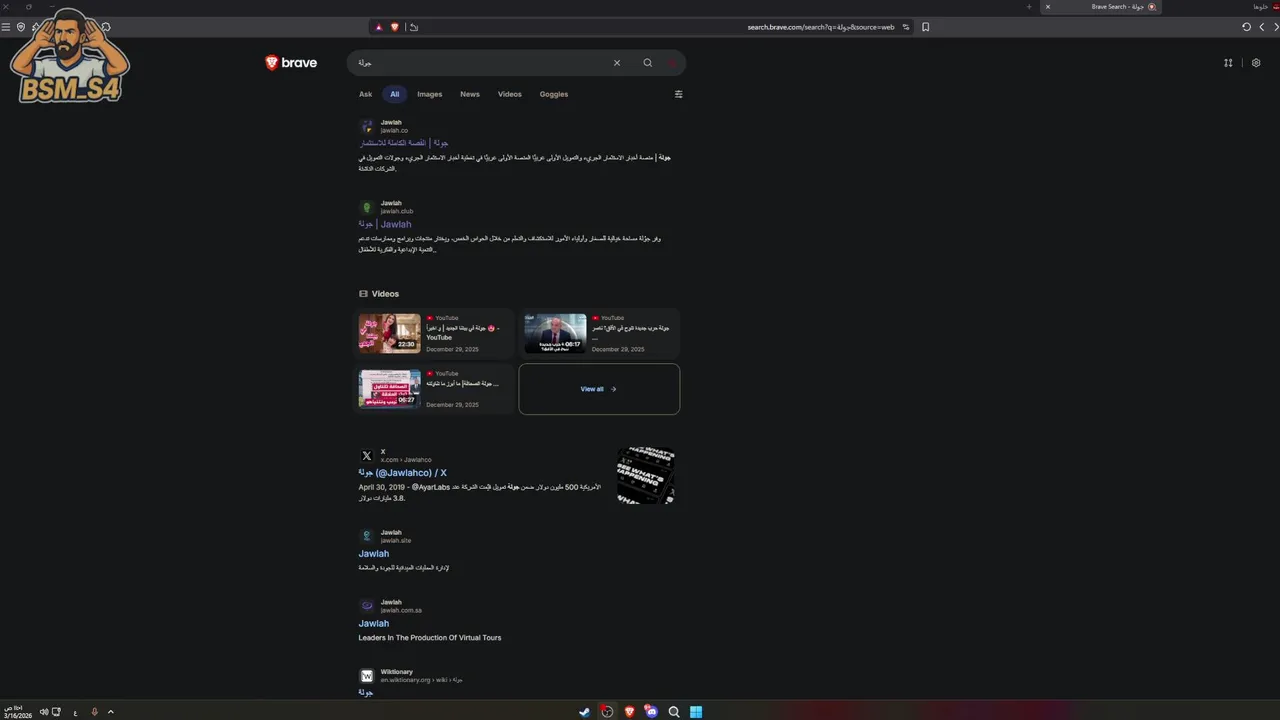
Task: Click the jawlah.club favicon icon
Action: pos(367,207)
